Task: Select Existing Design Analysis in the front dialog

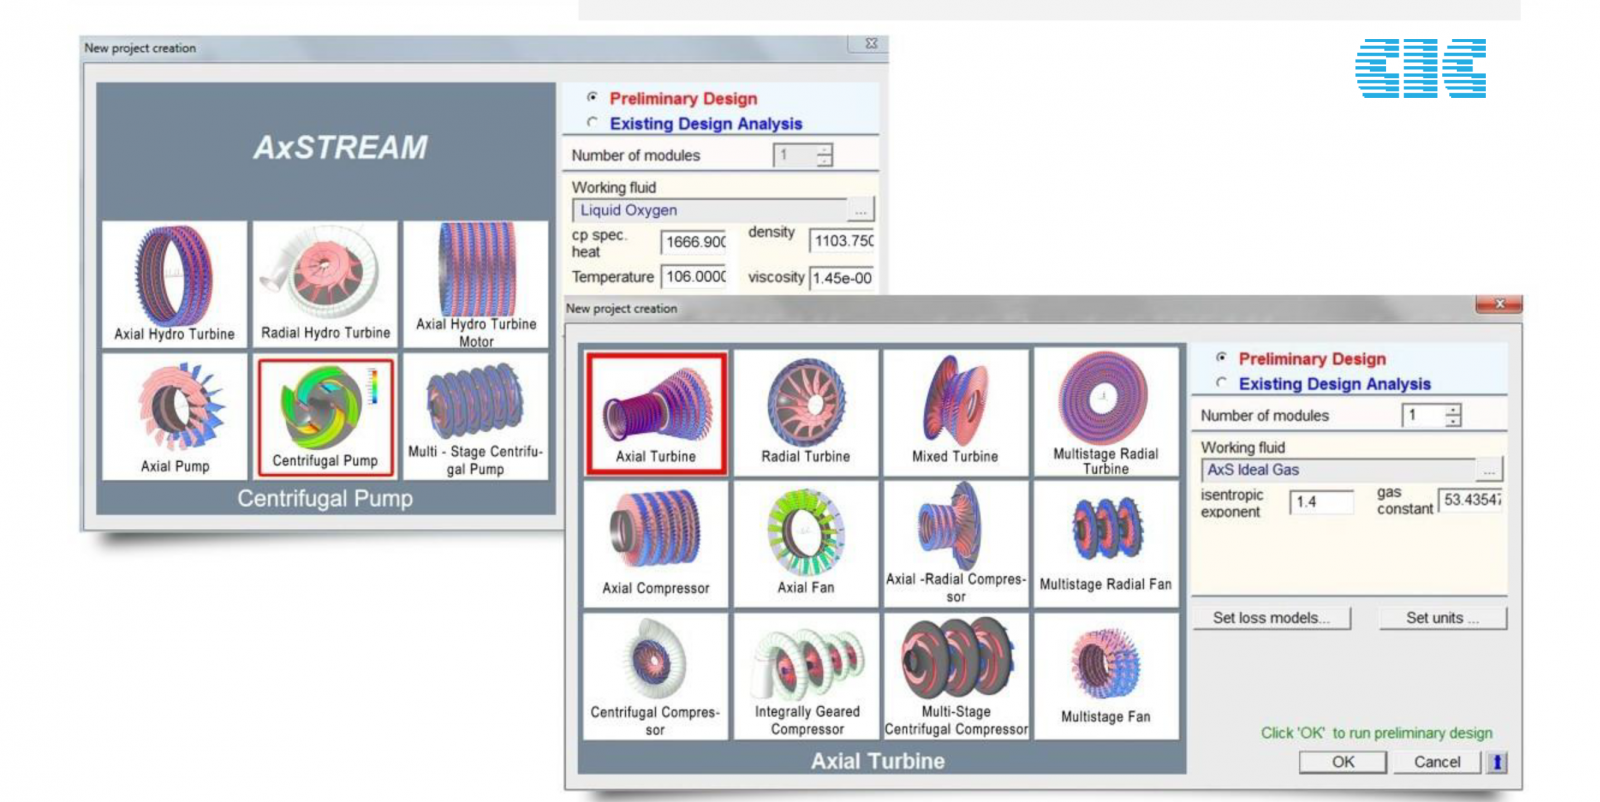Action: 1221,383
